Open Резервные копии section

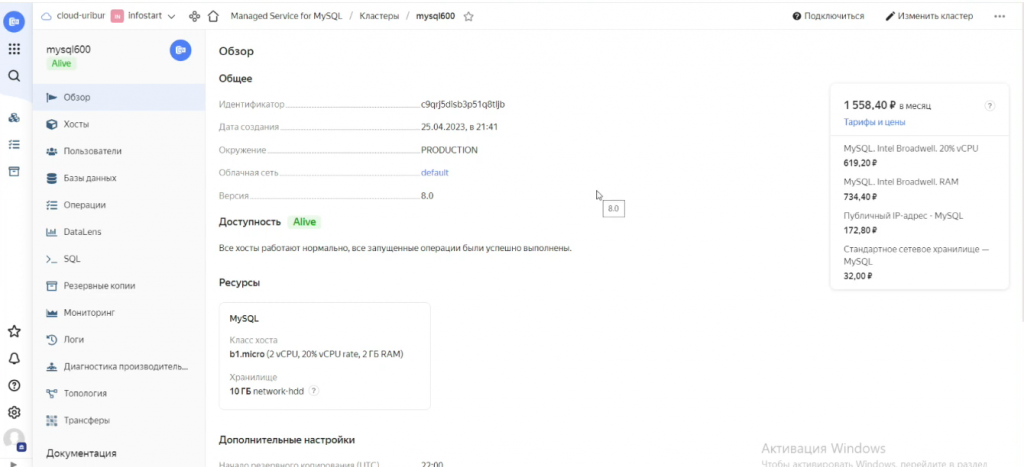119,286
